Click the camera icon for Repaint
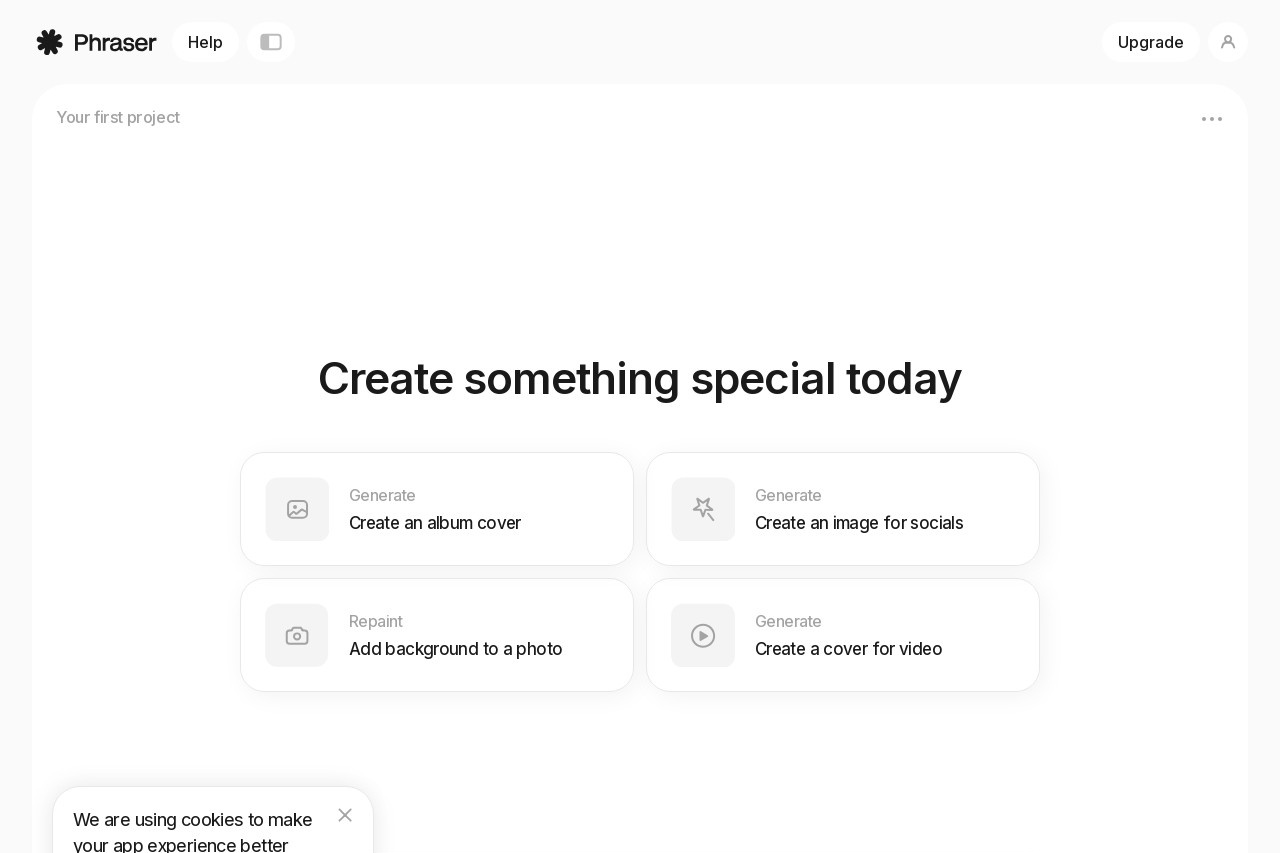The width and height of the screenshot is (1280, 853). pyautogui.click(x=297, y=635)
